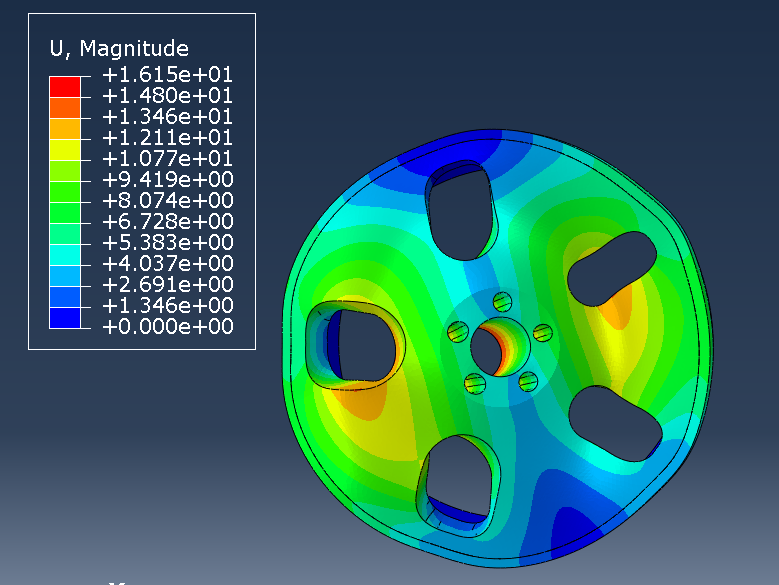Click the legend value +1.346e+01
Viewport: 779px width, 585px height.
pos(167,117)
